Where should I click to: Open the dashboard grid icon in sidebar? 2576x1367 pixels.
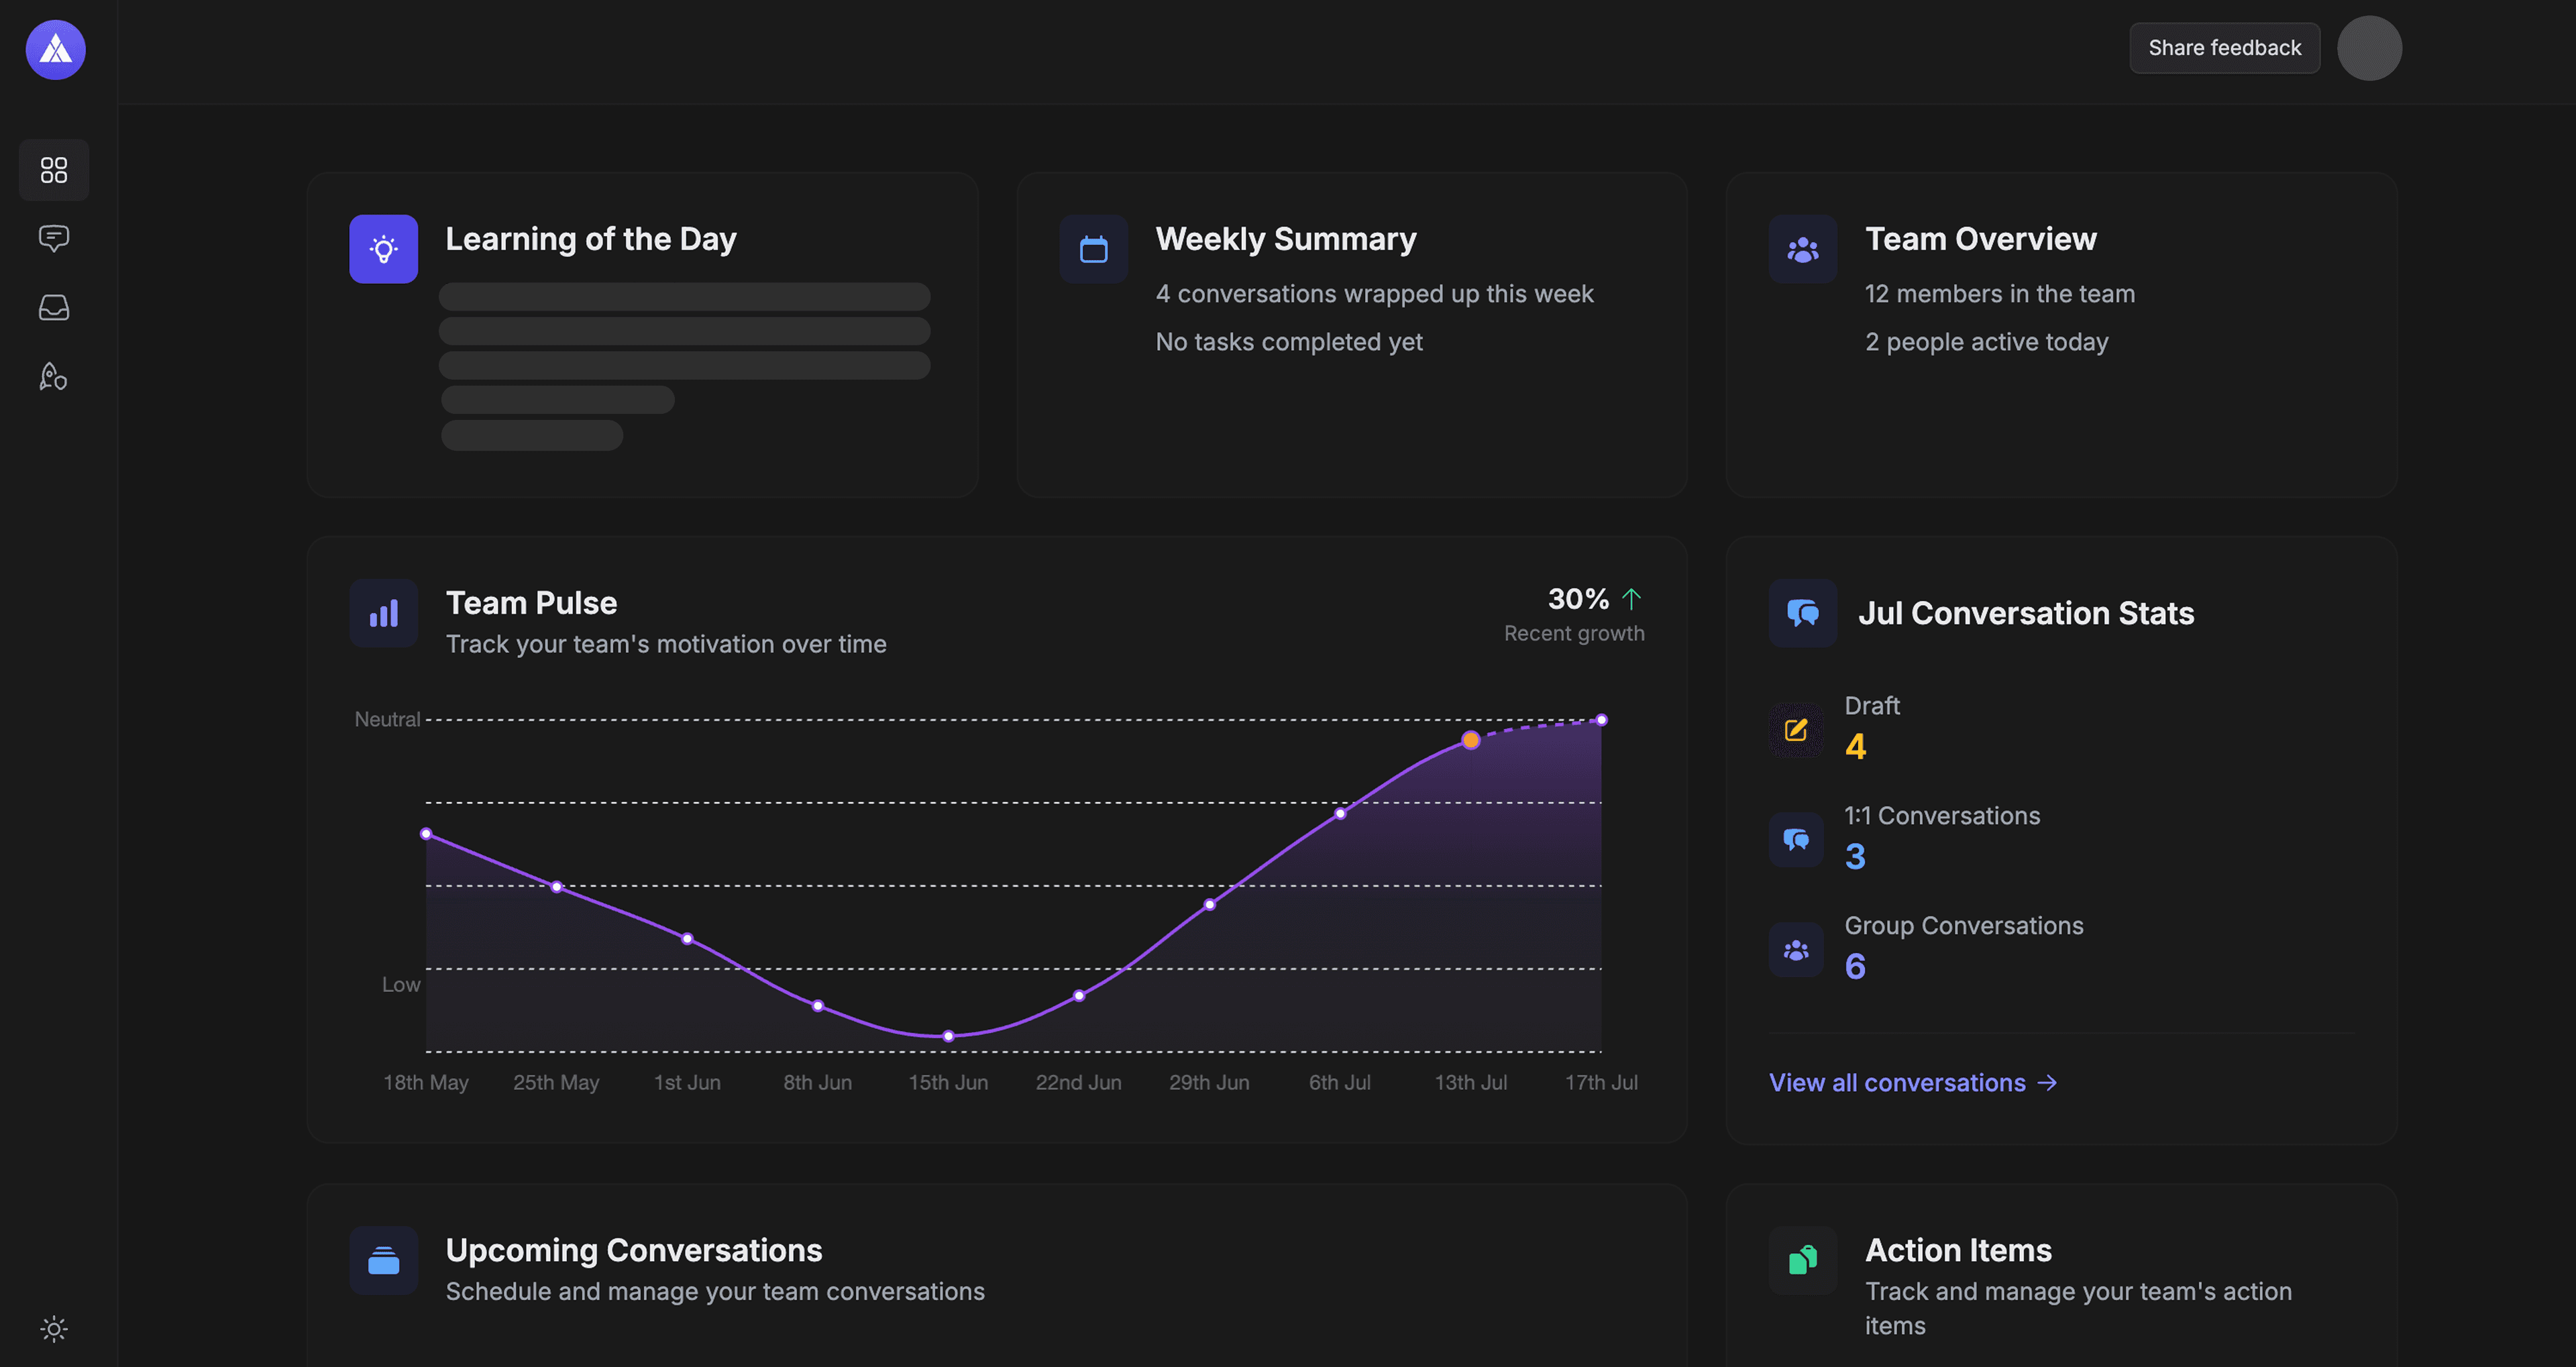click(54, 170)
